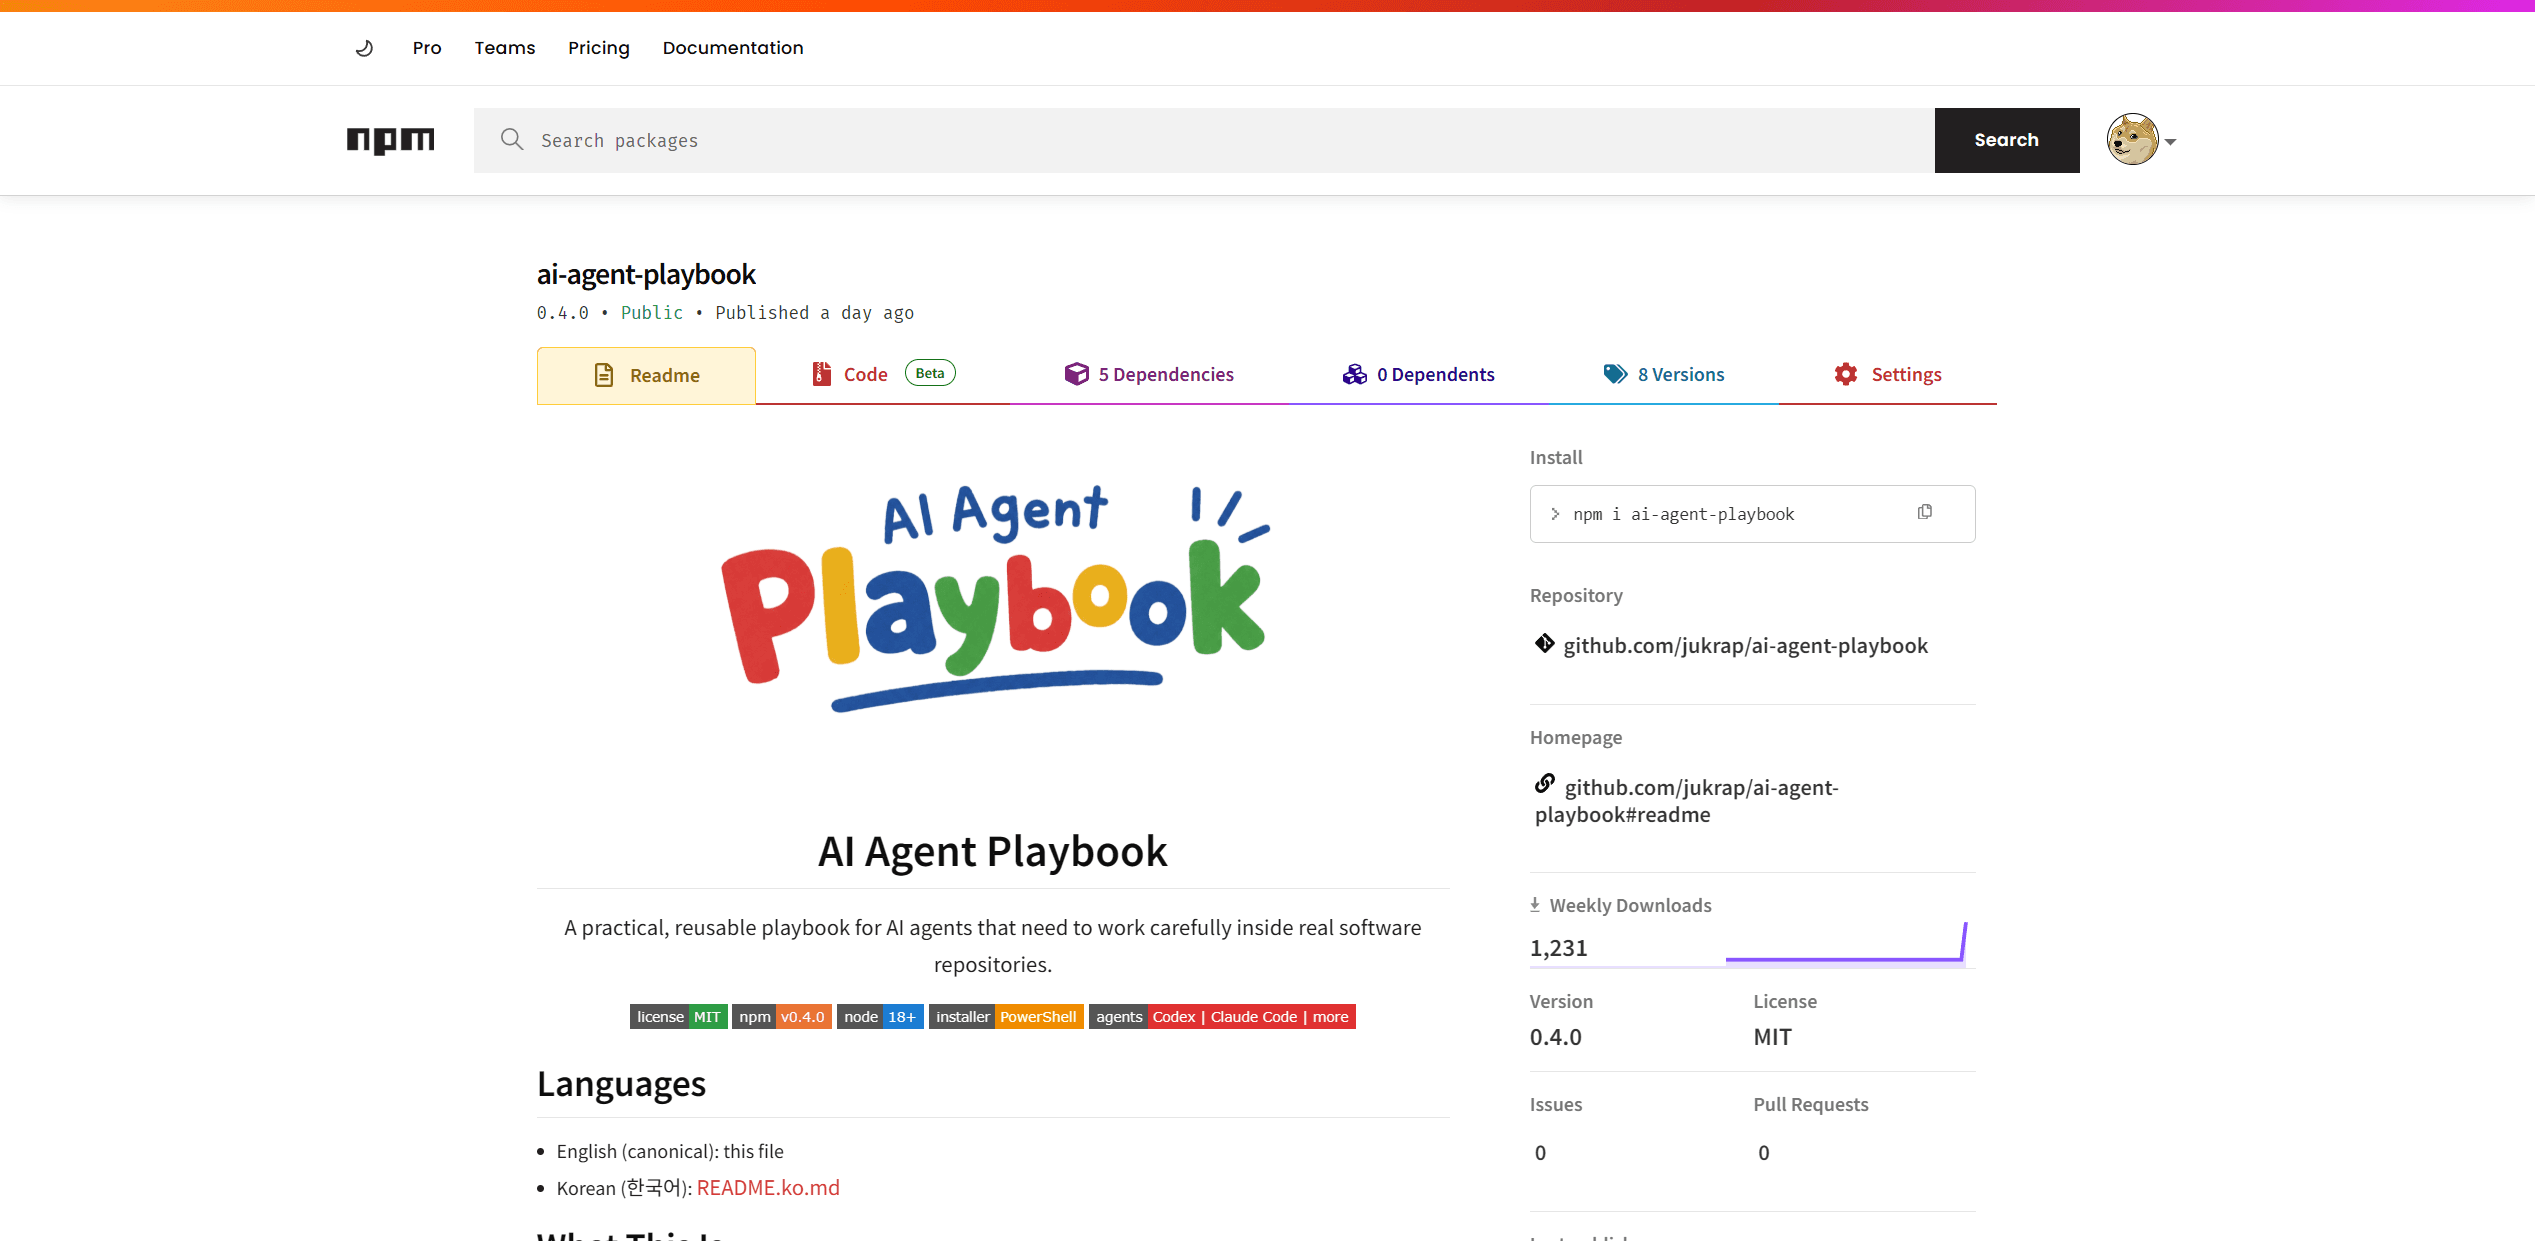
Task: Select the Readme tab
Action: 646,375
